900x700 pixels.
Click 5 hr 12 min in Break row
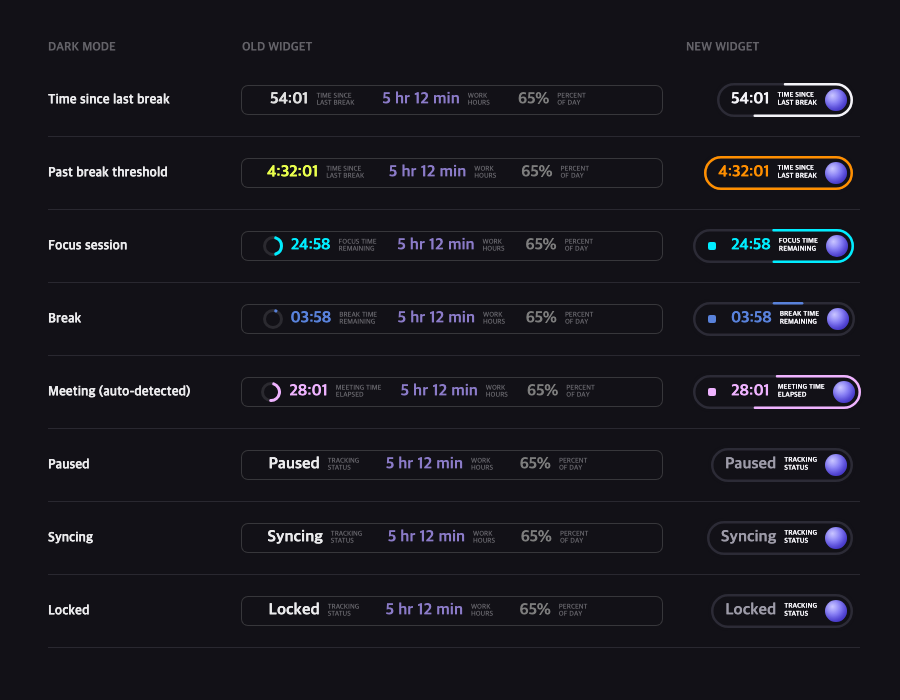coord(436,317)
